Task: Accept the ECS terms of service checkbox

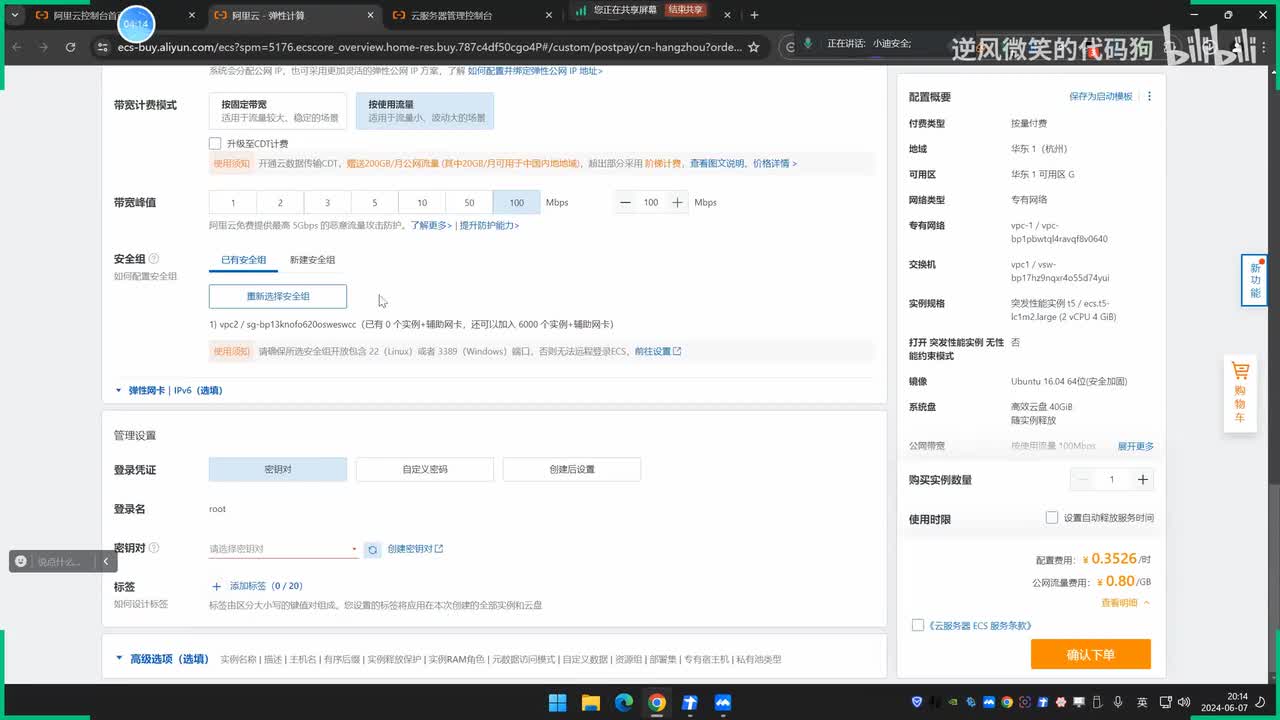Action: [x=918, y=625]
